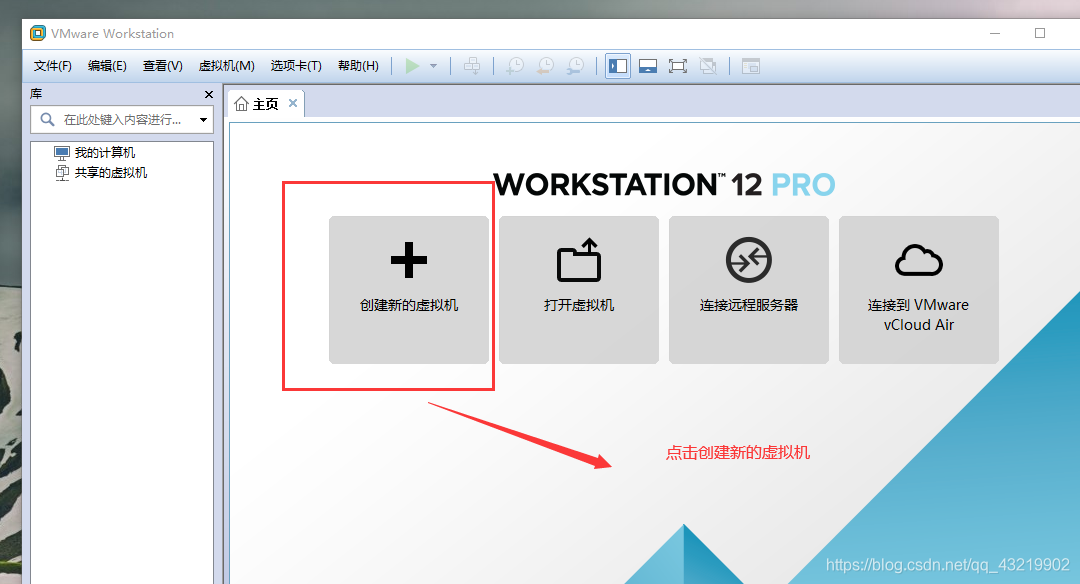Screen dimensions: 1080x584
Task: Open the 选项卡(T) menu
Action: pos(296,66)
